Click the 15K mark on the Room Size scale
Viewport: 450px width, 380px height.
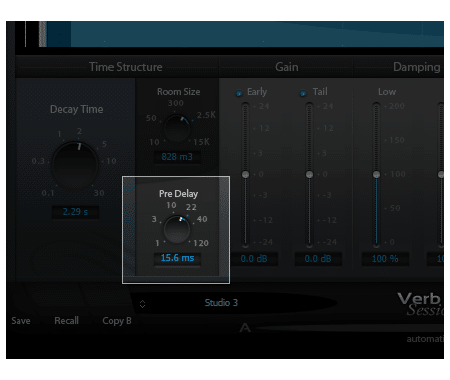coord(201,142)
